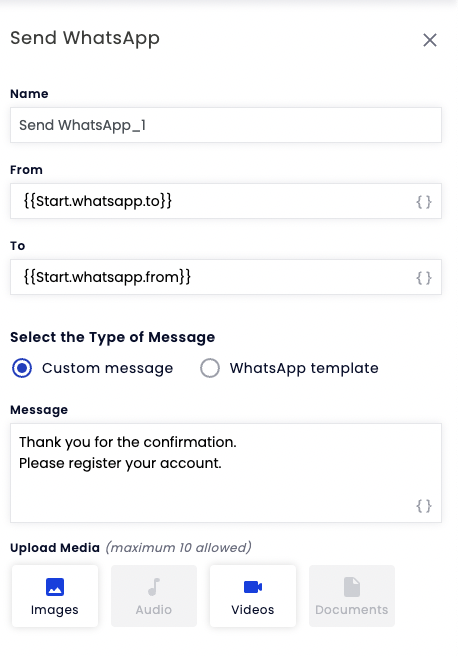Click the Audio music note icon
This screenshot has height=656, width=458.
pos(154,587)
